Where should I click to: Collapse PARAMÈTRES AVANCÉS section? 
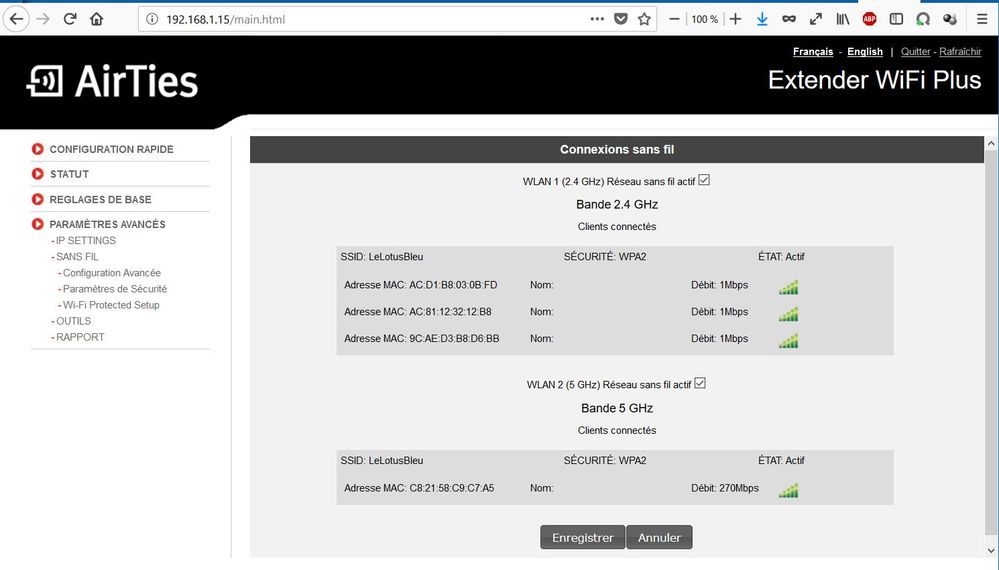pos(108,224)
